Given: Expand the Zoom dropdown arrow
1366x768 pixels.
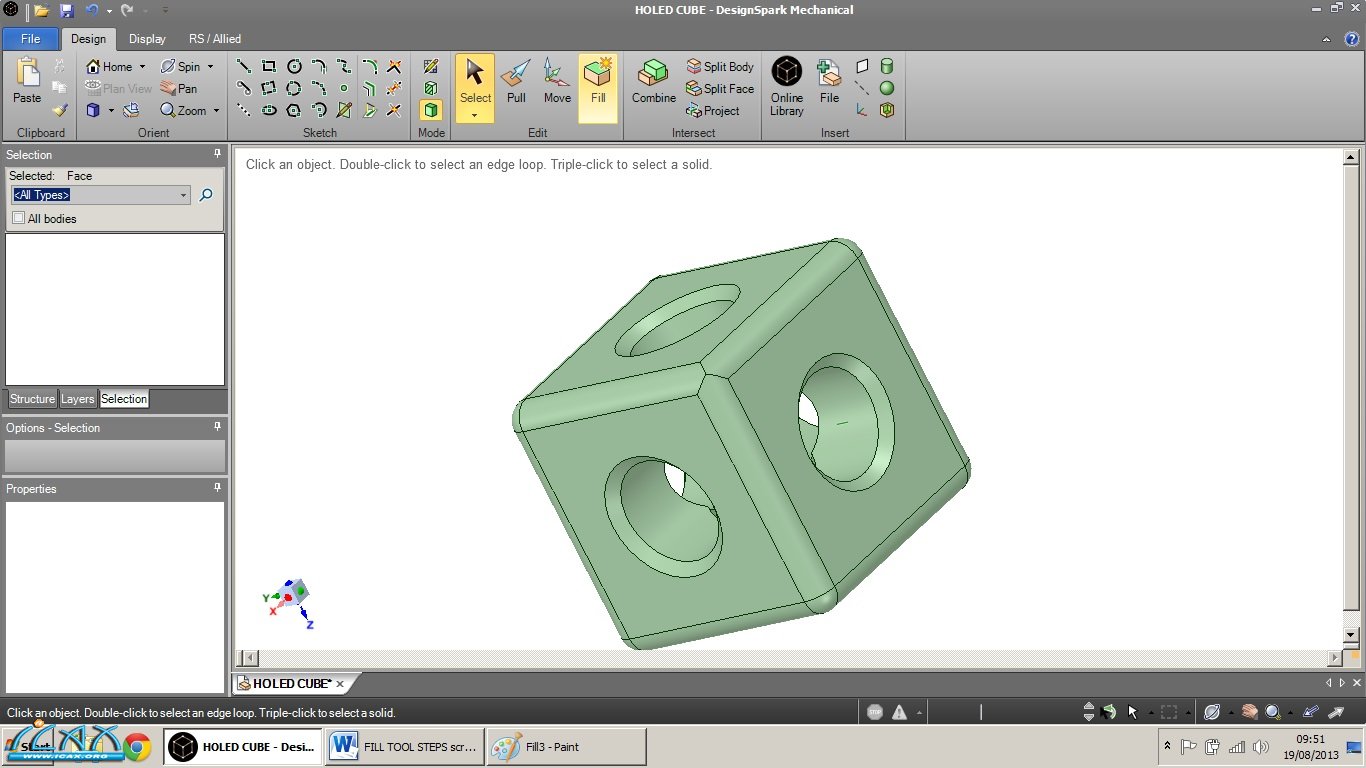Looking at the screenshot, I should coord(216,111).
